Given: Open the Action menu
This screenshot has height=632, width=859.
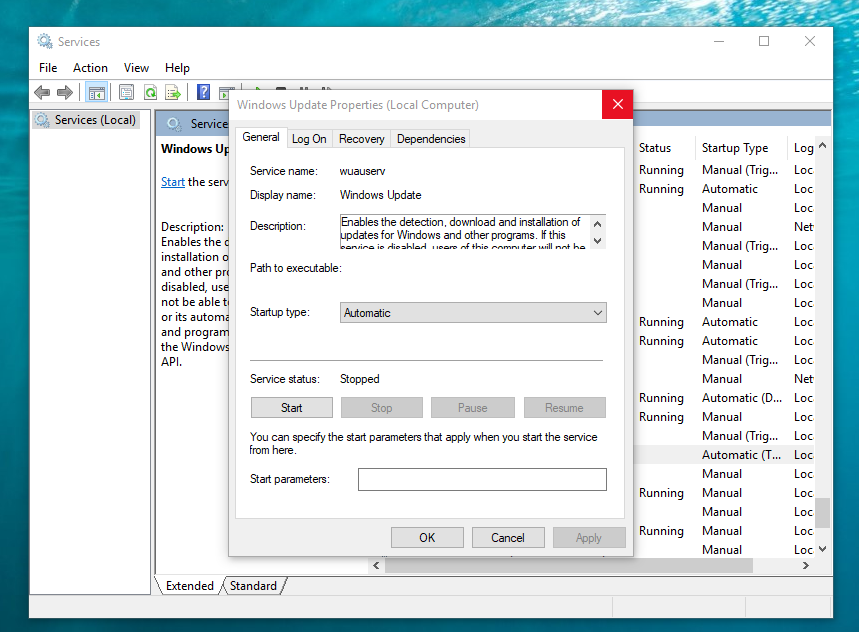Looking at the screenshot, I should point(90,68).
